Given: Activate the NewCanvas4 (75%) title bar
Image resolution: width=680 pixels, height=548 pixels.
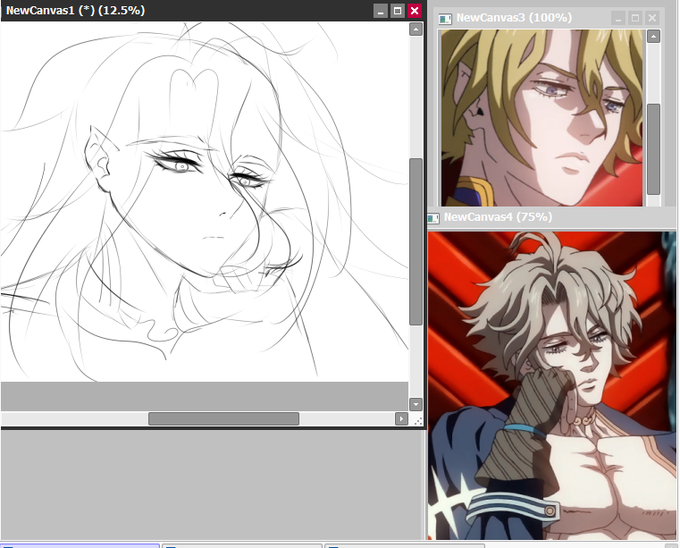Looking at the screenshot, I should tap(498, 217).
